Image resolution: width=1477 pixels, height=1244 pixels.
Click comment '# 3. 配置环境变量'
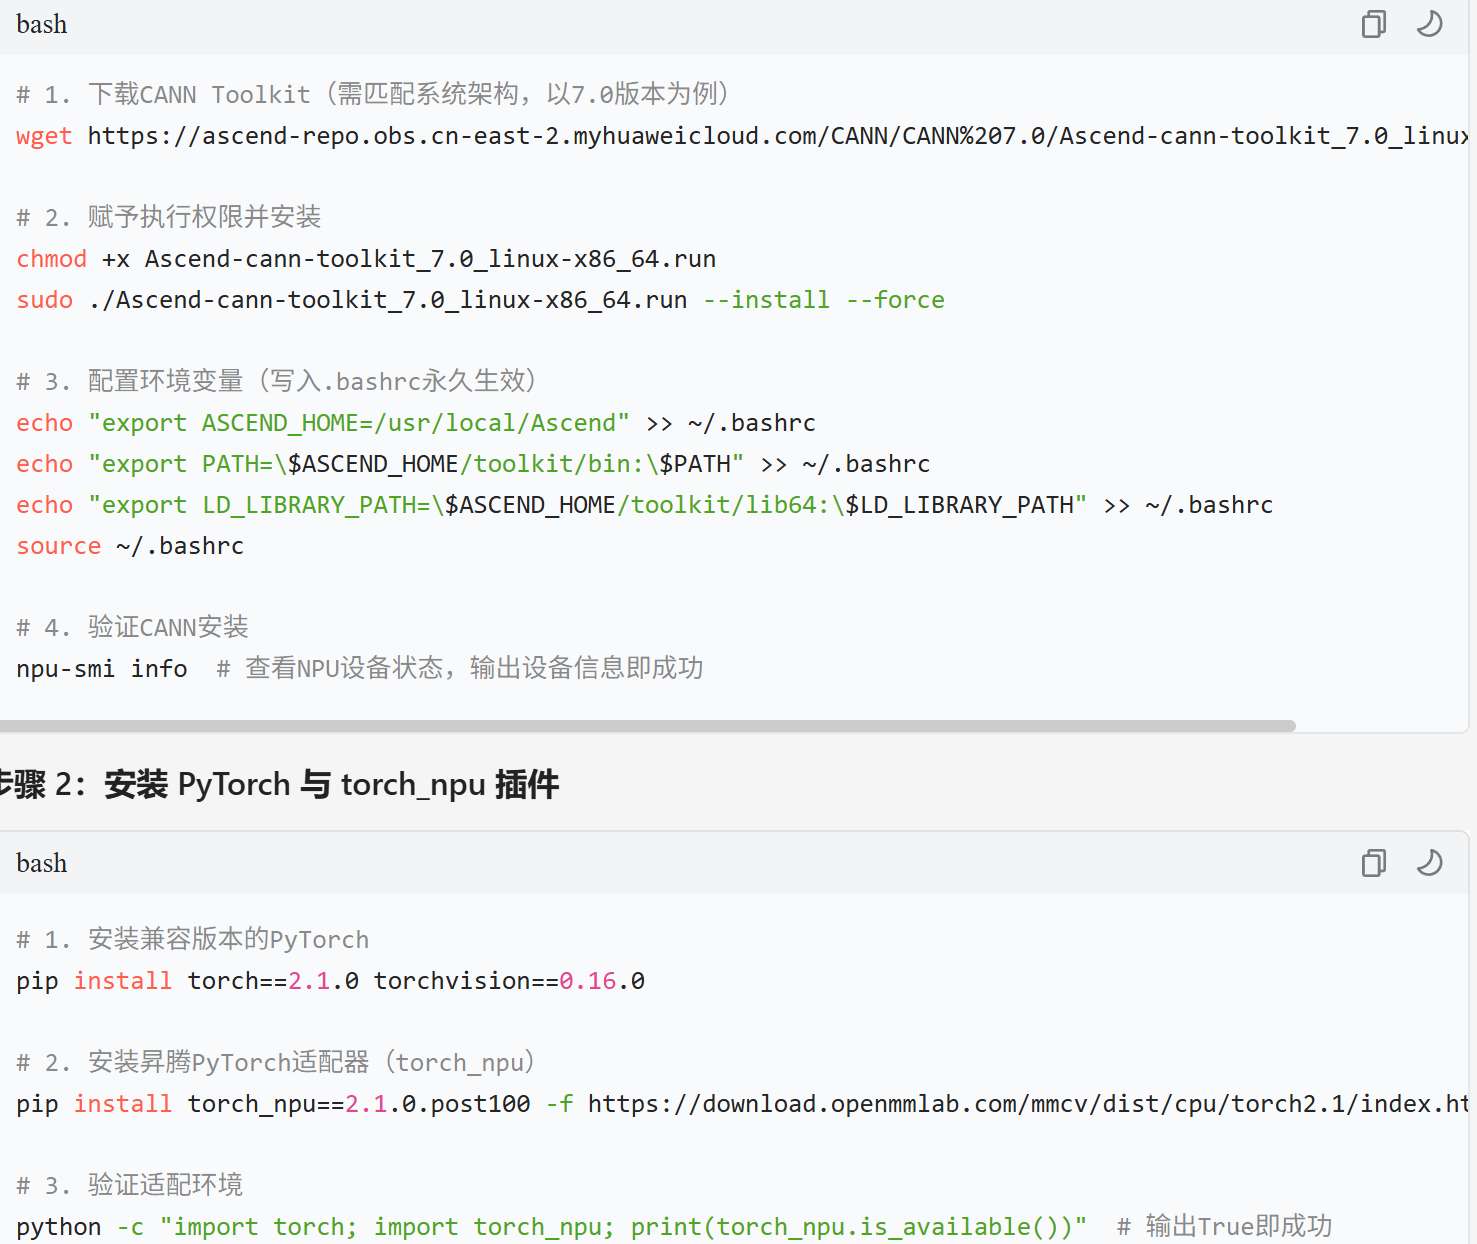coord(277,381)
